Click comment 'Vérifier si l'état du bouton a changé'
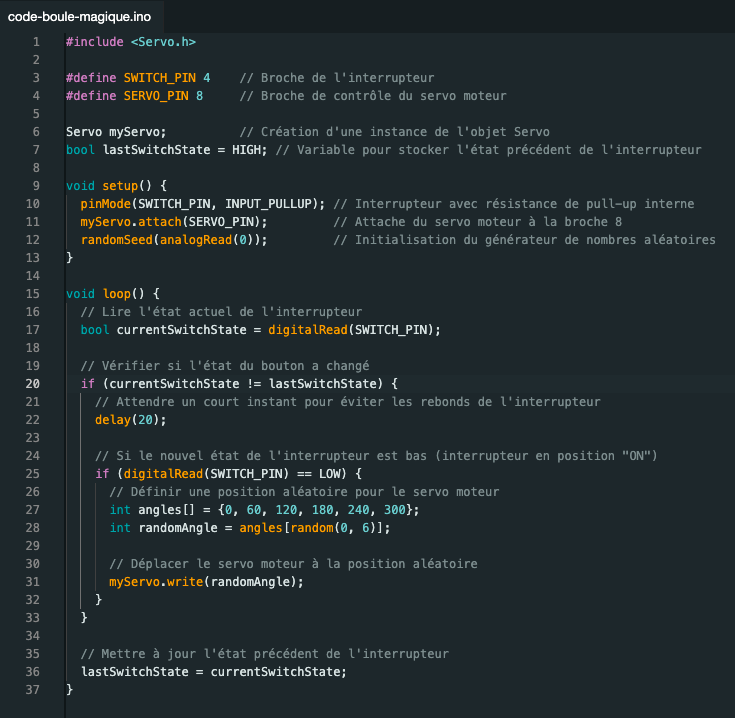The width and height of the screenshot is (735, 718). pos(225,366)
